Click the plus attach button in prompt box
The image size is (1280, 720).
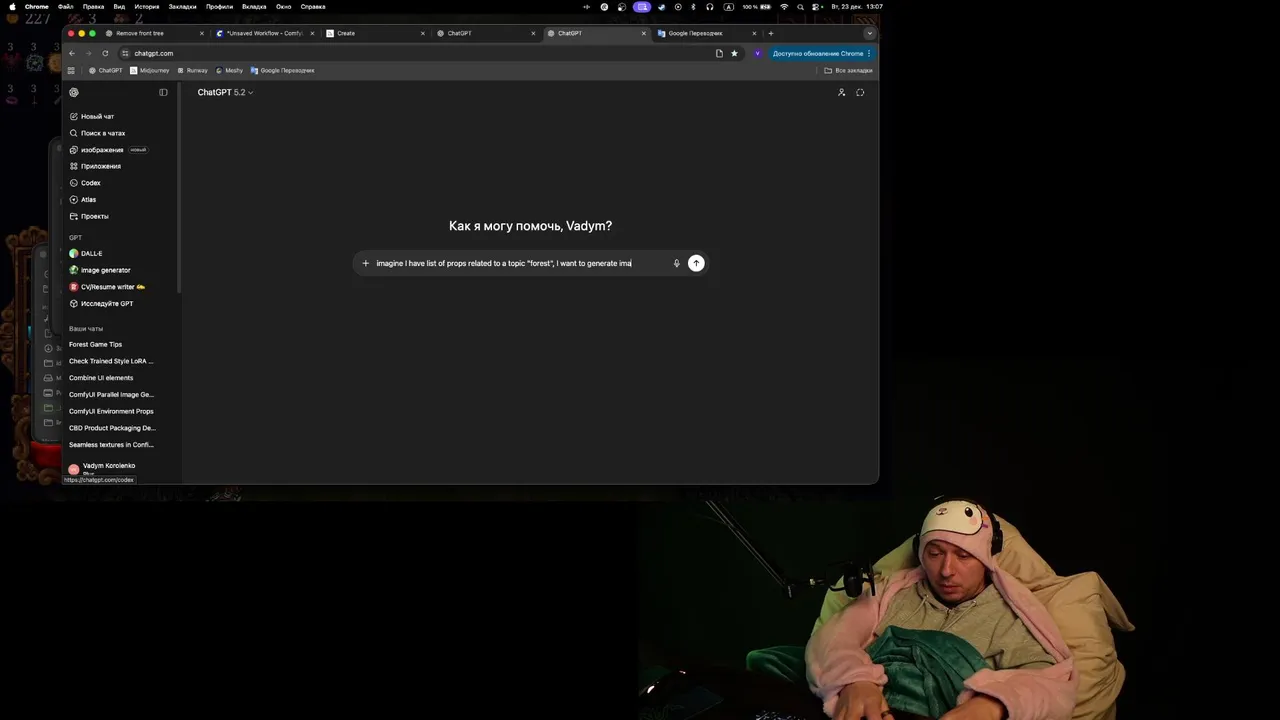pyautogui.click(x=365, y=263)
